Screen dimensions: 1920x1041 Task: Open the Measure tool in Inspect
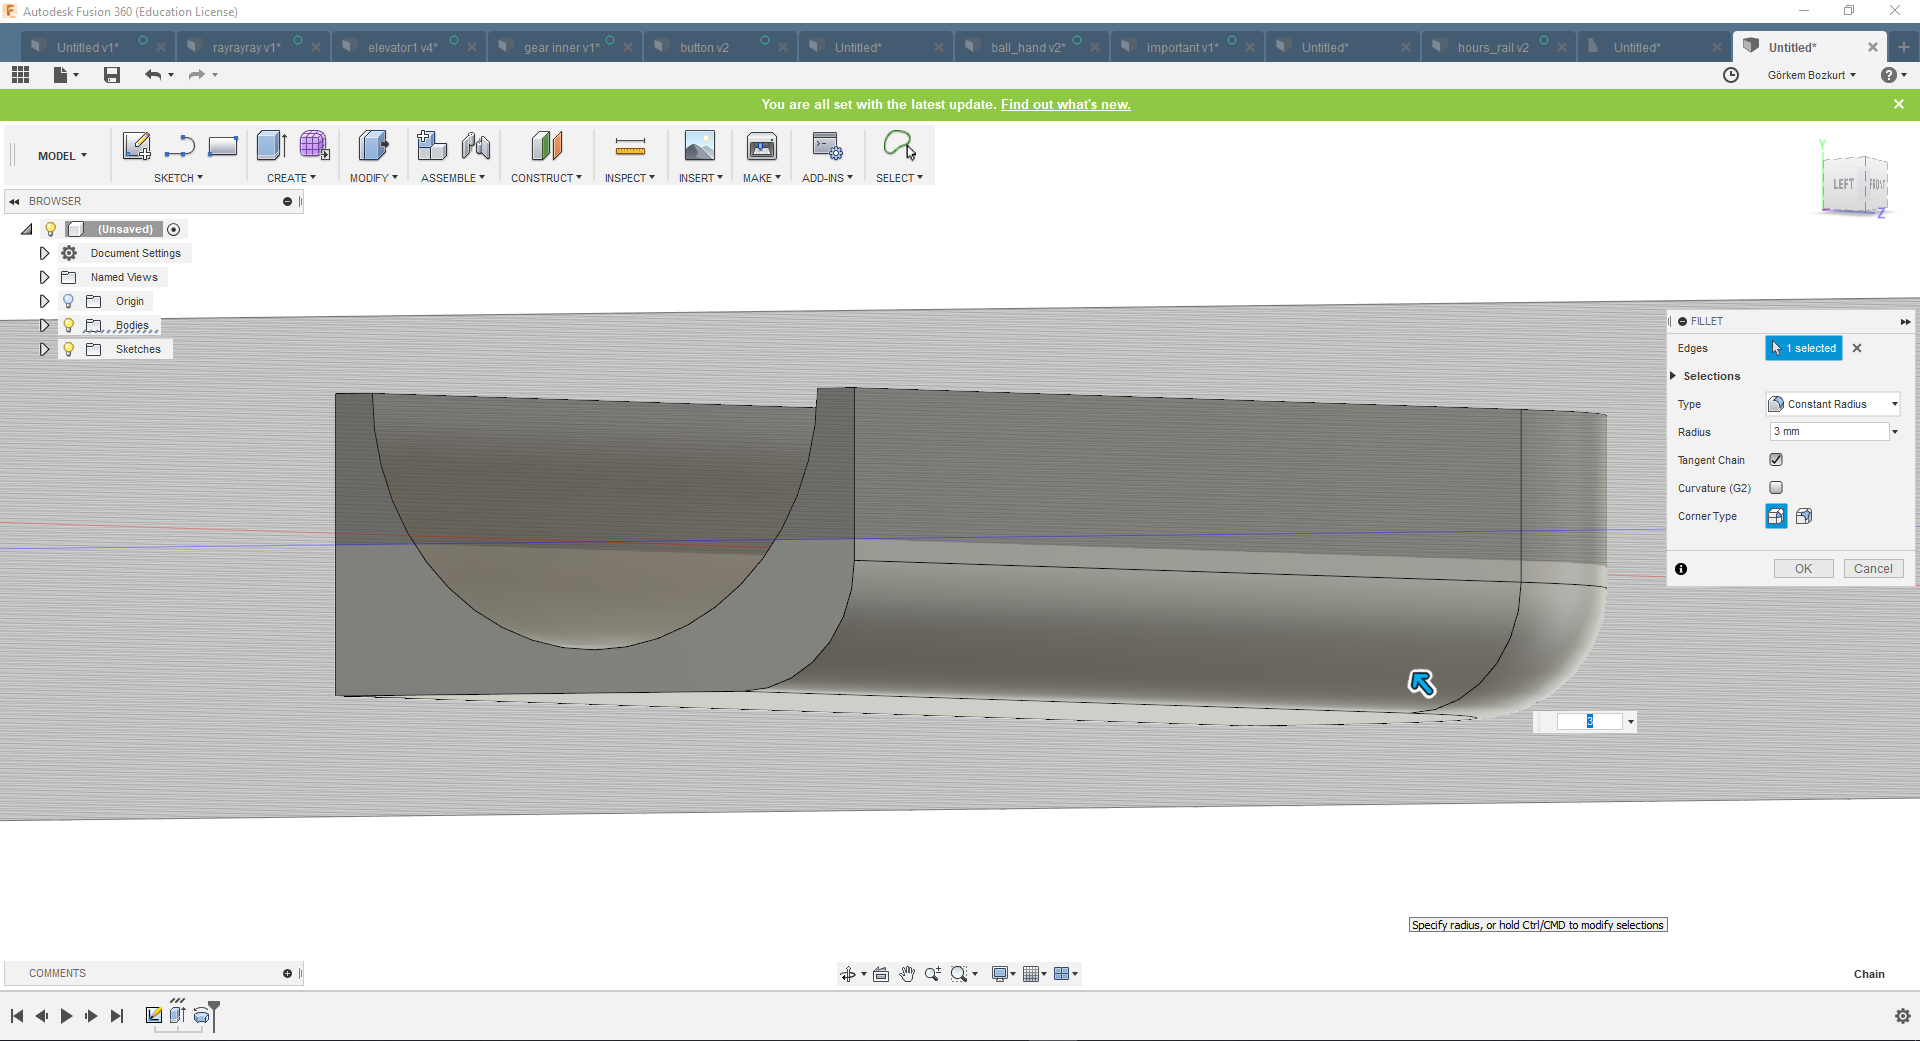click(x=630, y=148)
